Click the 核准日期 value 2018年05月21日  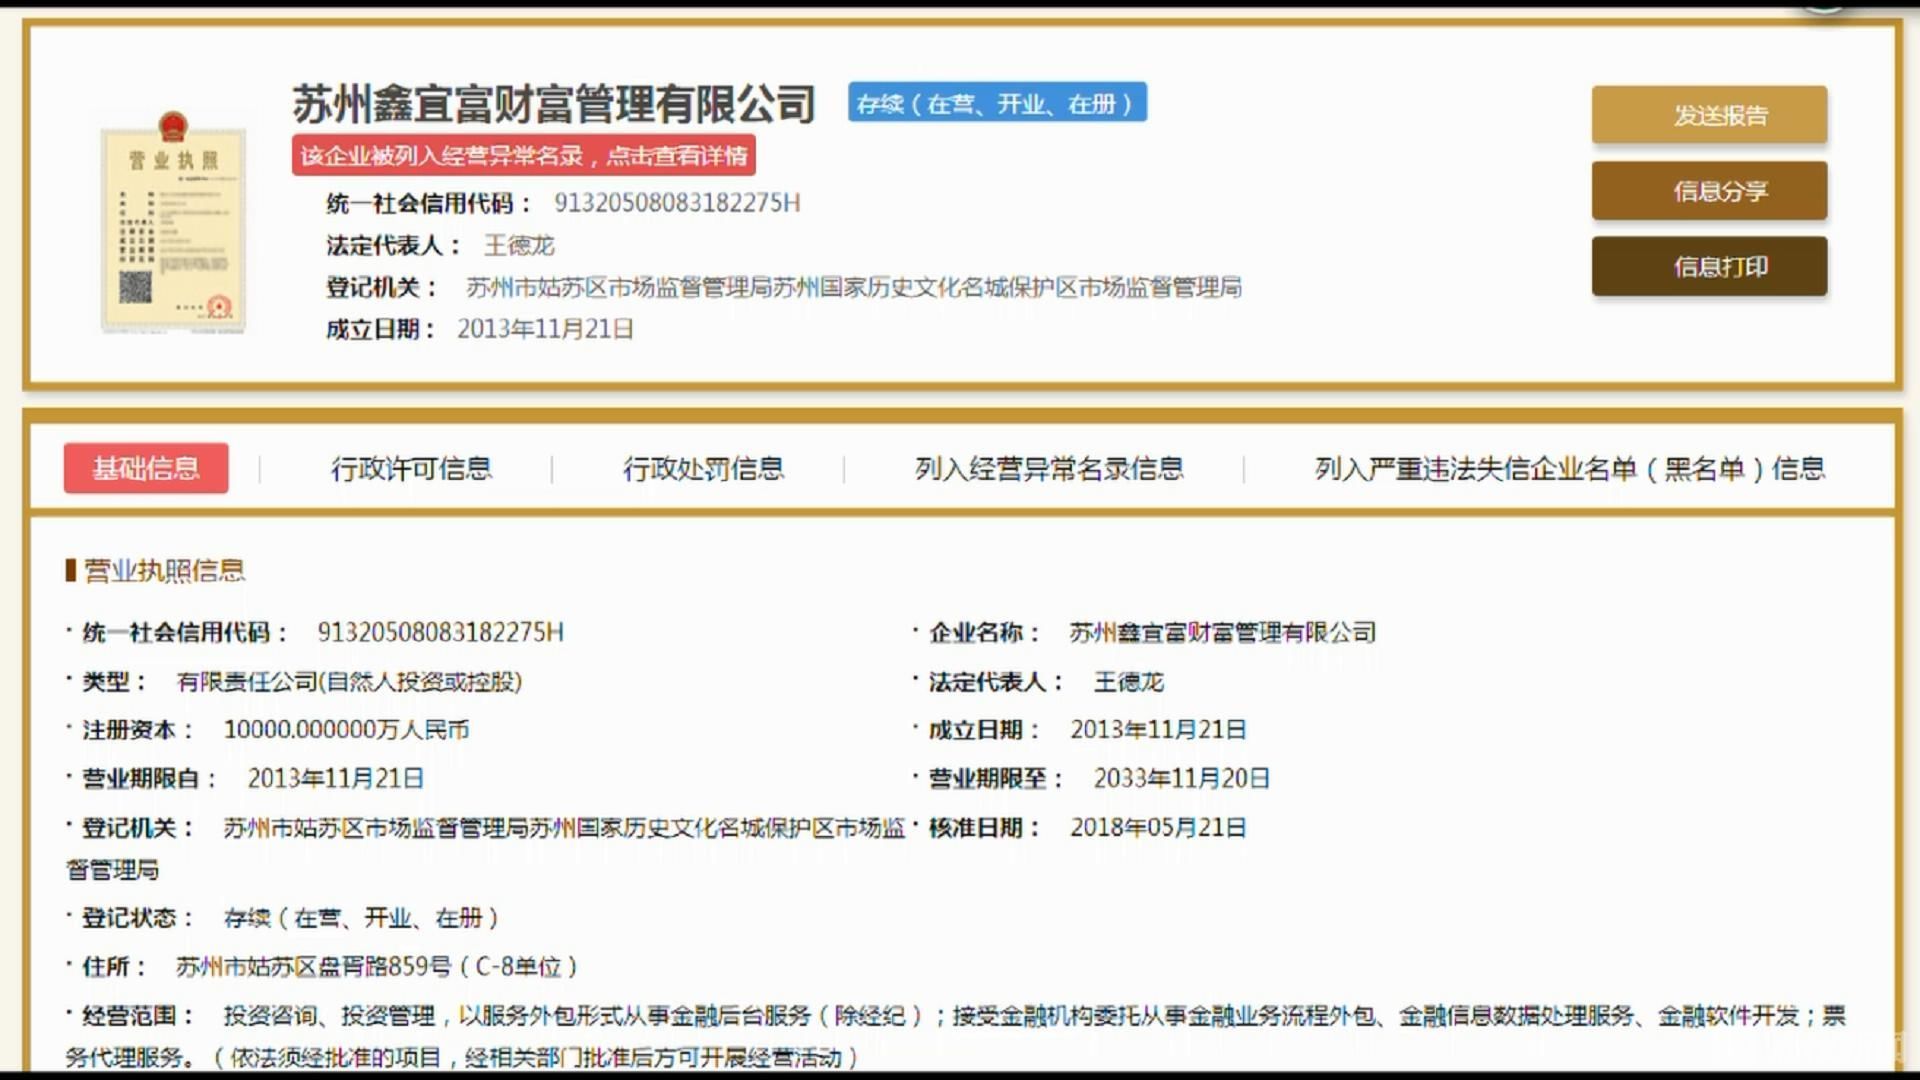coord(1157,828)
